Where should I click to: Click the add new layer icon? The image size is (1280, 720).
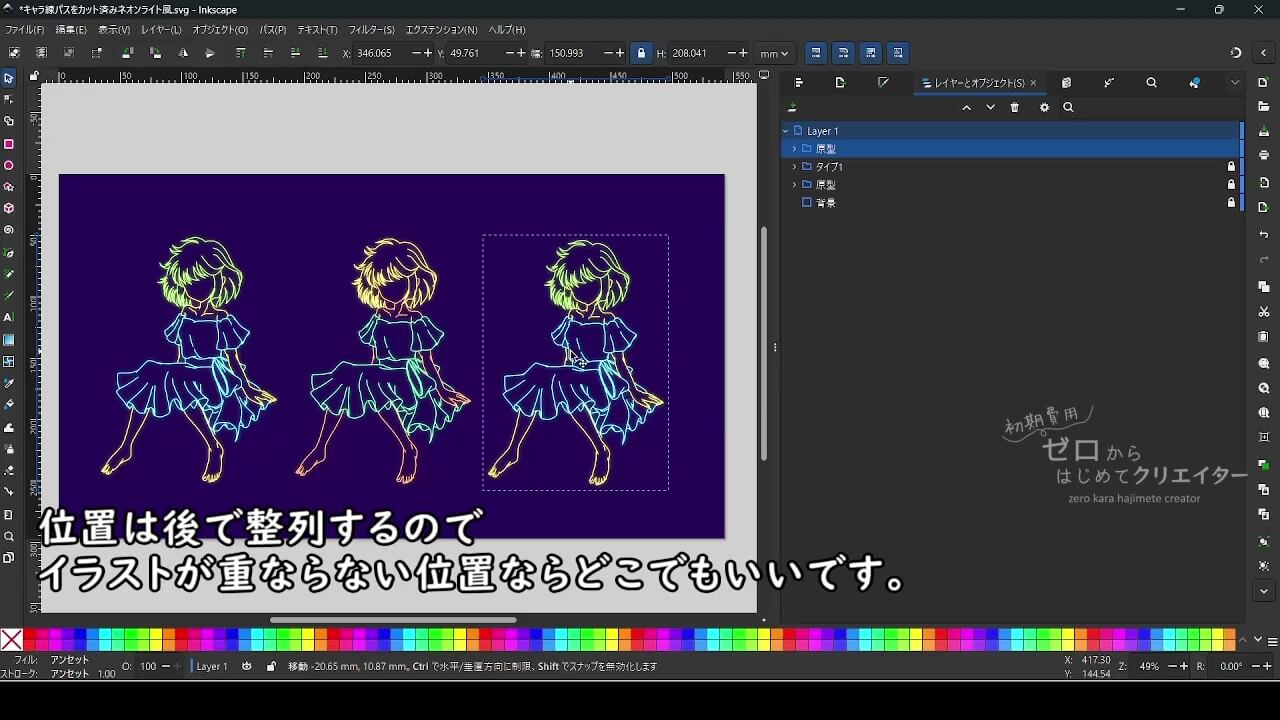coord(793,108)
